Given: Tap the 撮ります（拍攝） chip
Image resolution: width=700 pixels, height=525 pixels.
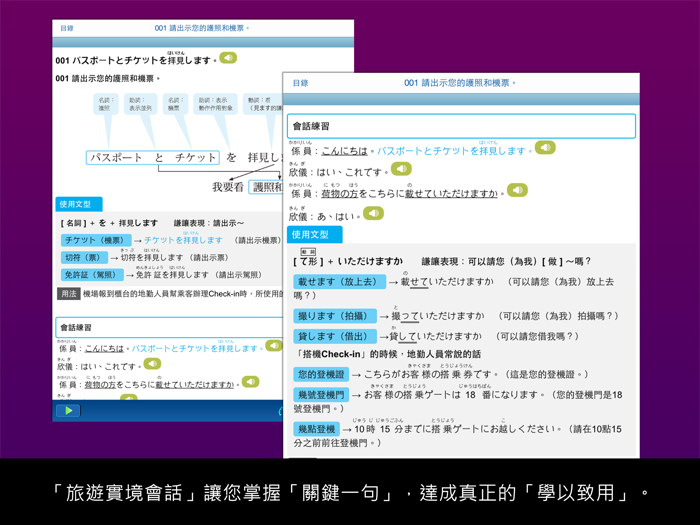Looking at the screenshot, I should (335, 316).
